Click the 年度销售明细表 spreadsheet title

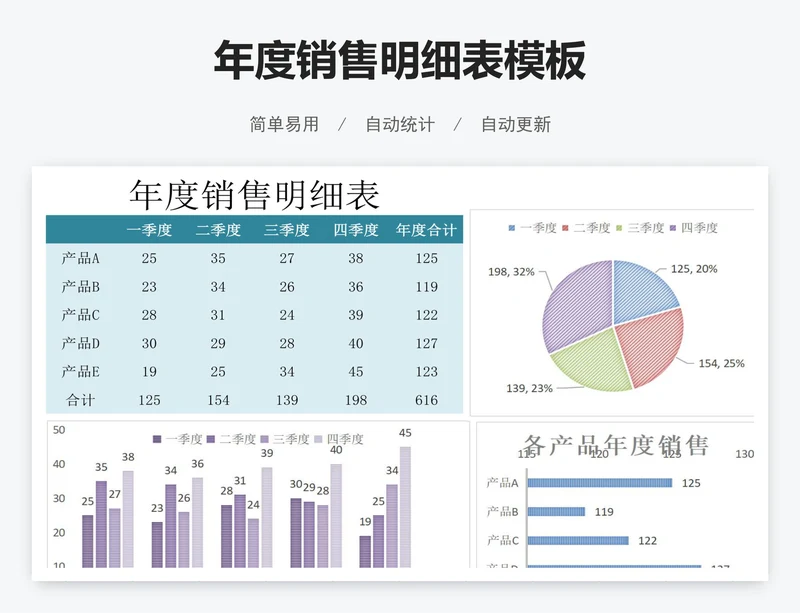tap(254, 194)
